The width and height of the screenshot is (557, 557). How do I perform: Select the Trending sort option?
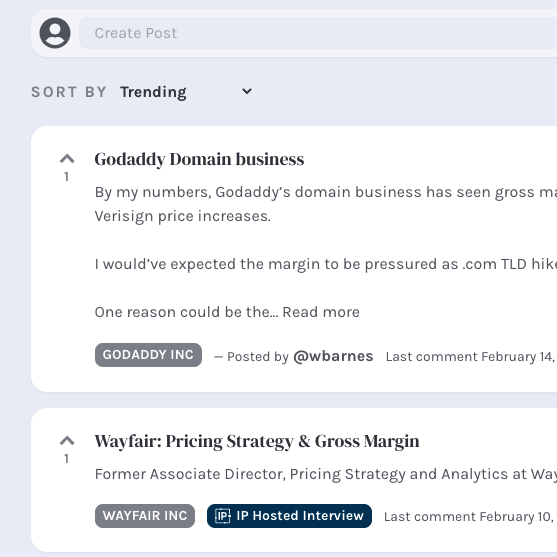click(153, 92)
